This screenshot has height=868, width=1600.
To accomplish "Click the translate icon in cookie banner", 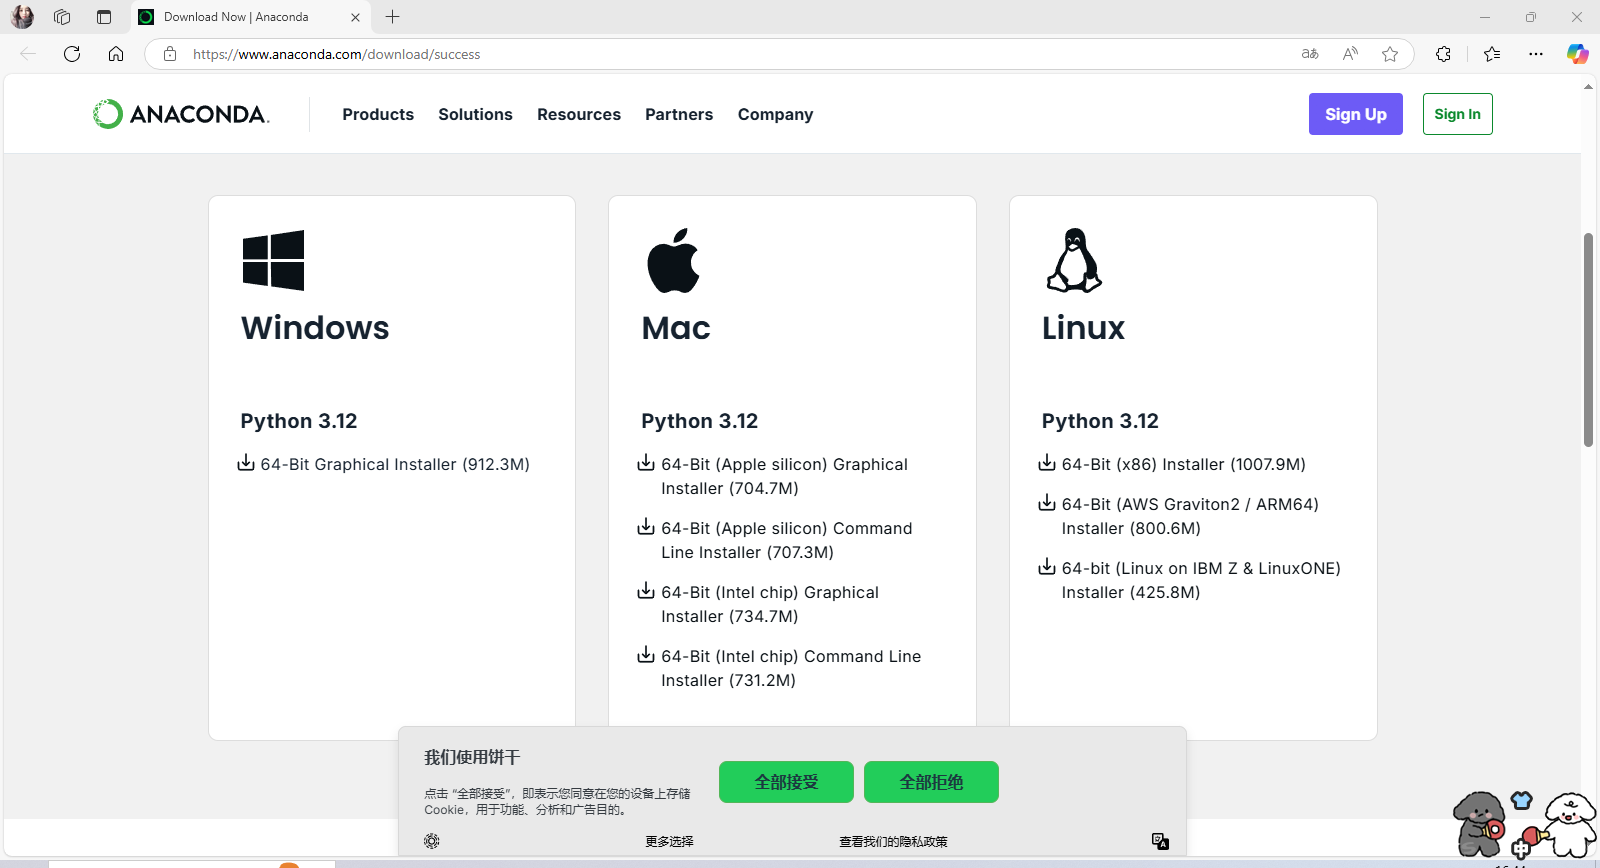I will [1160, 841].
